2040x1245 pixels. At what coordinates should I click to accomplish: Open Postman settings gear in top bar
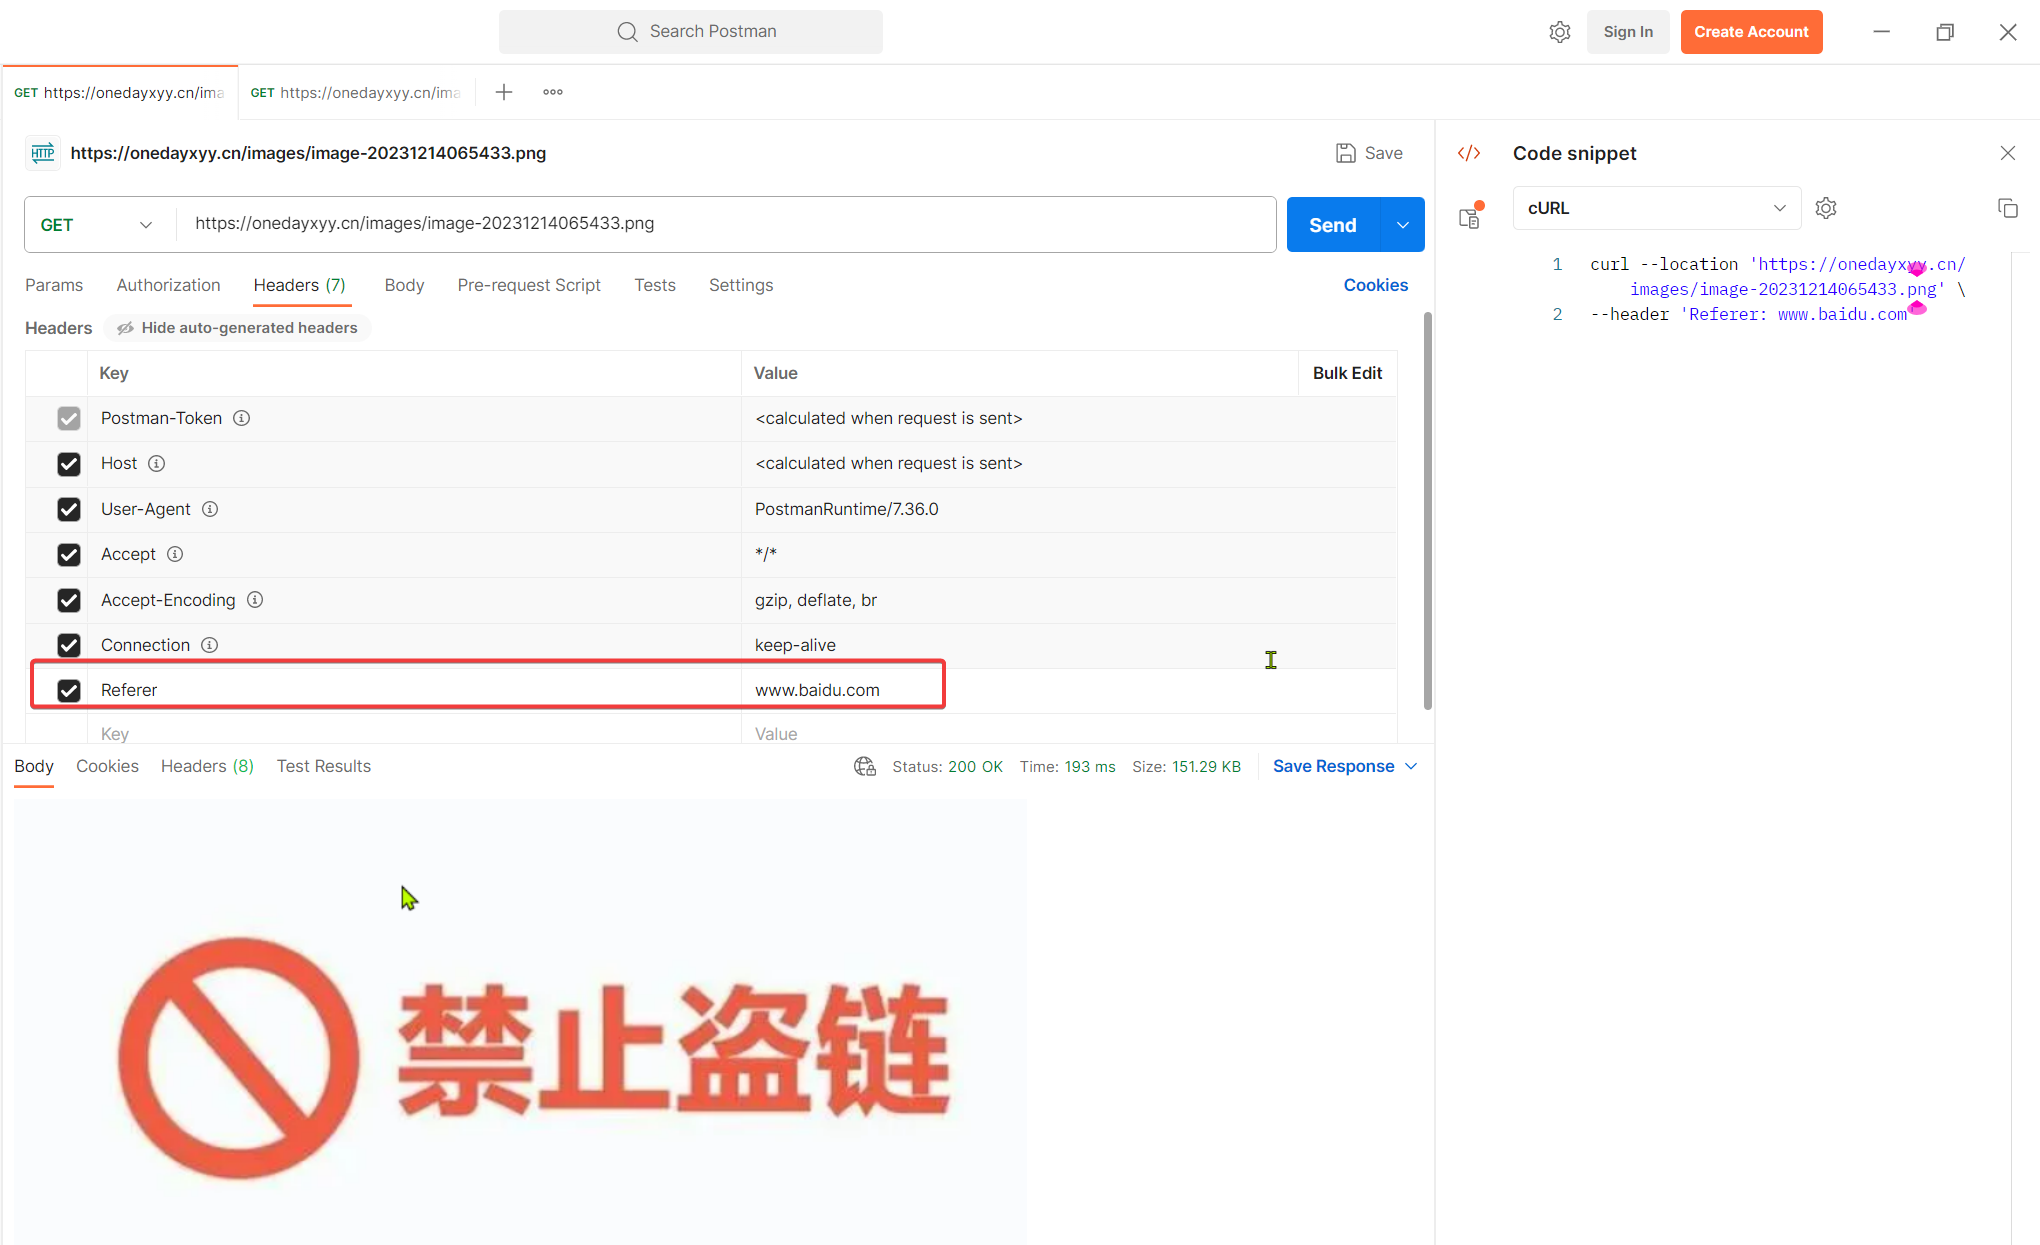click(x=1559, y=31)
